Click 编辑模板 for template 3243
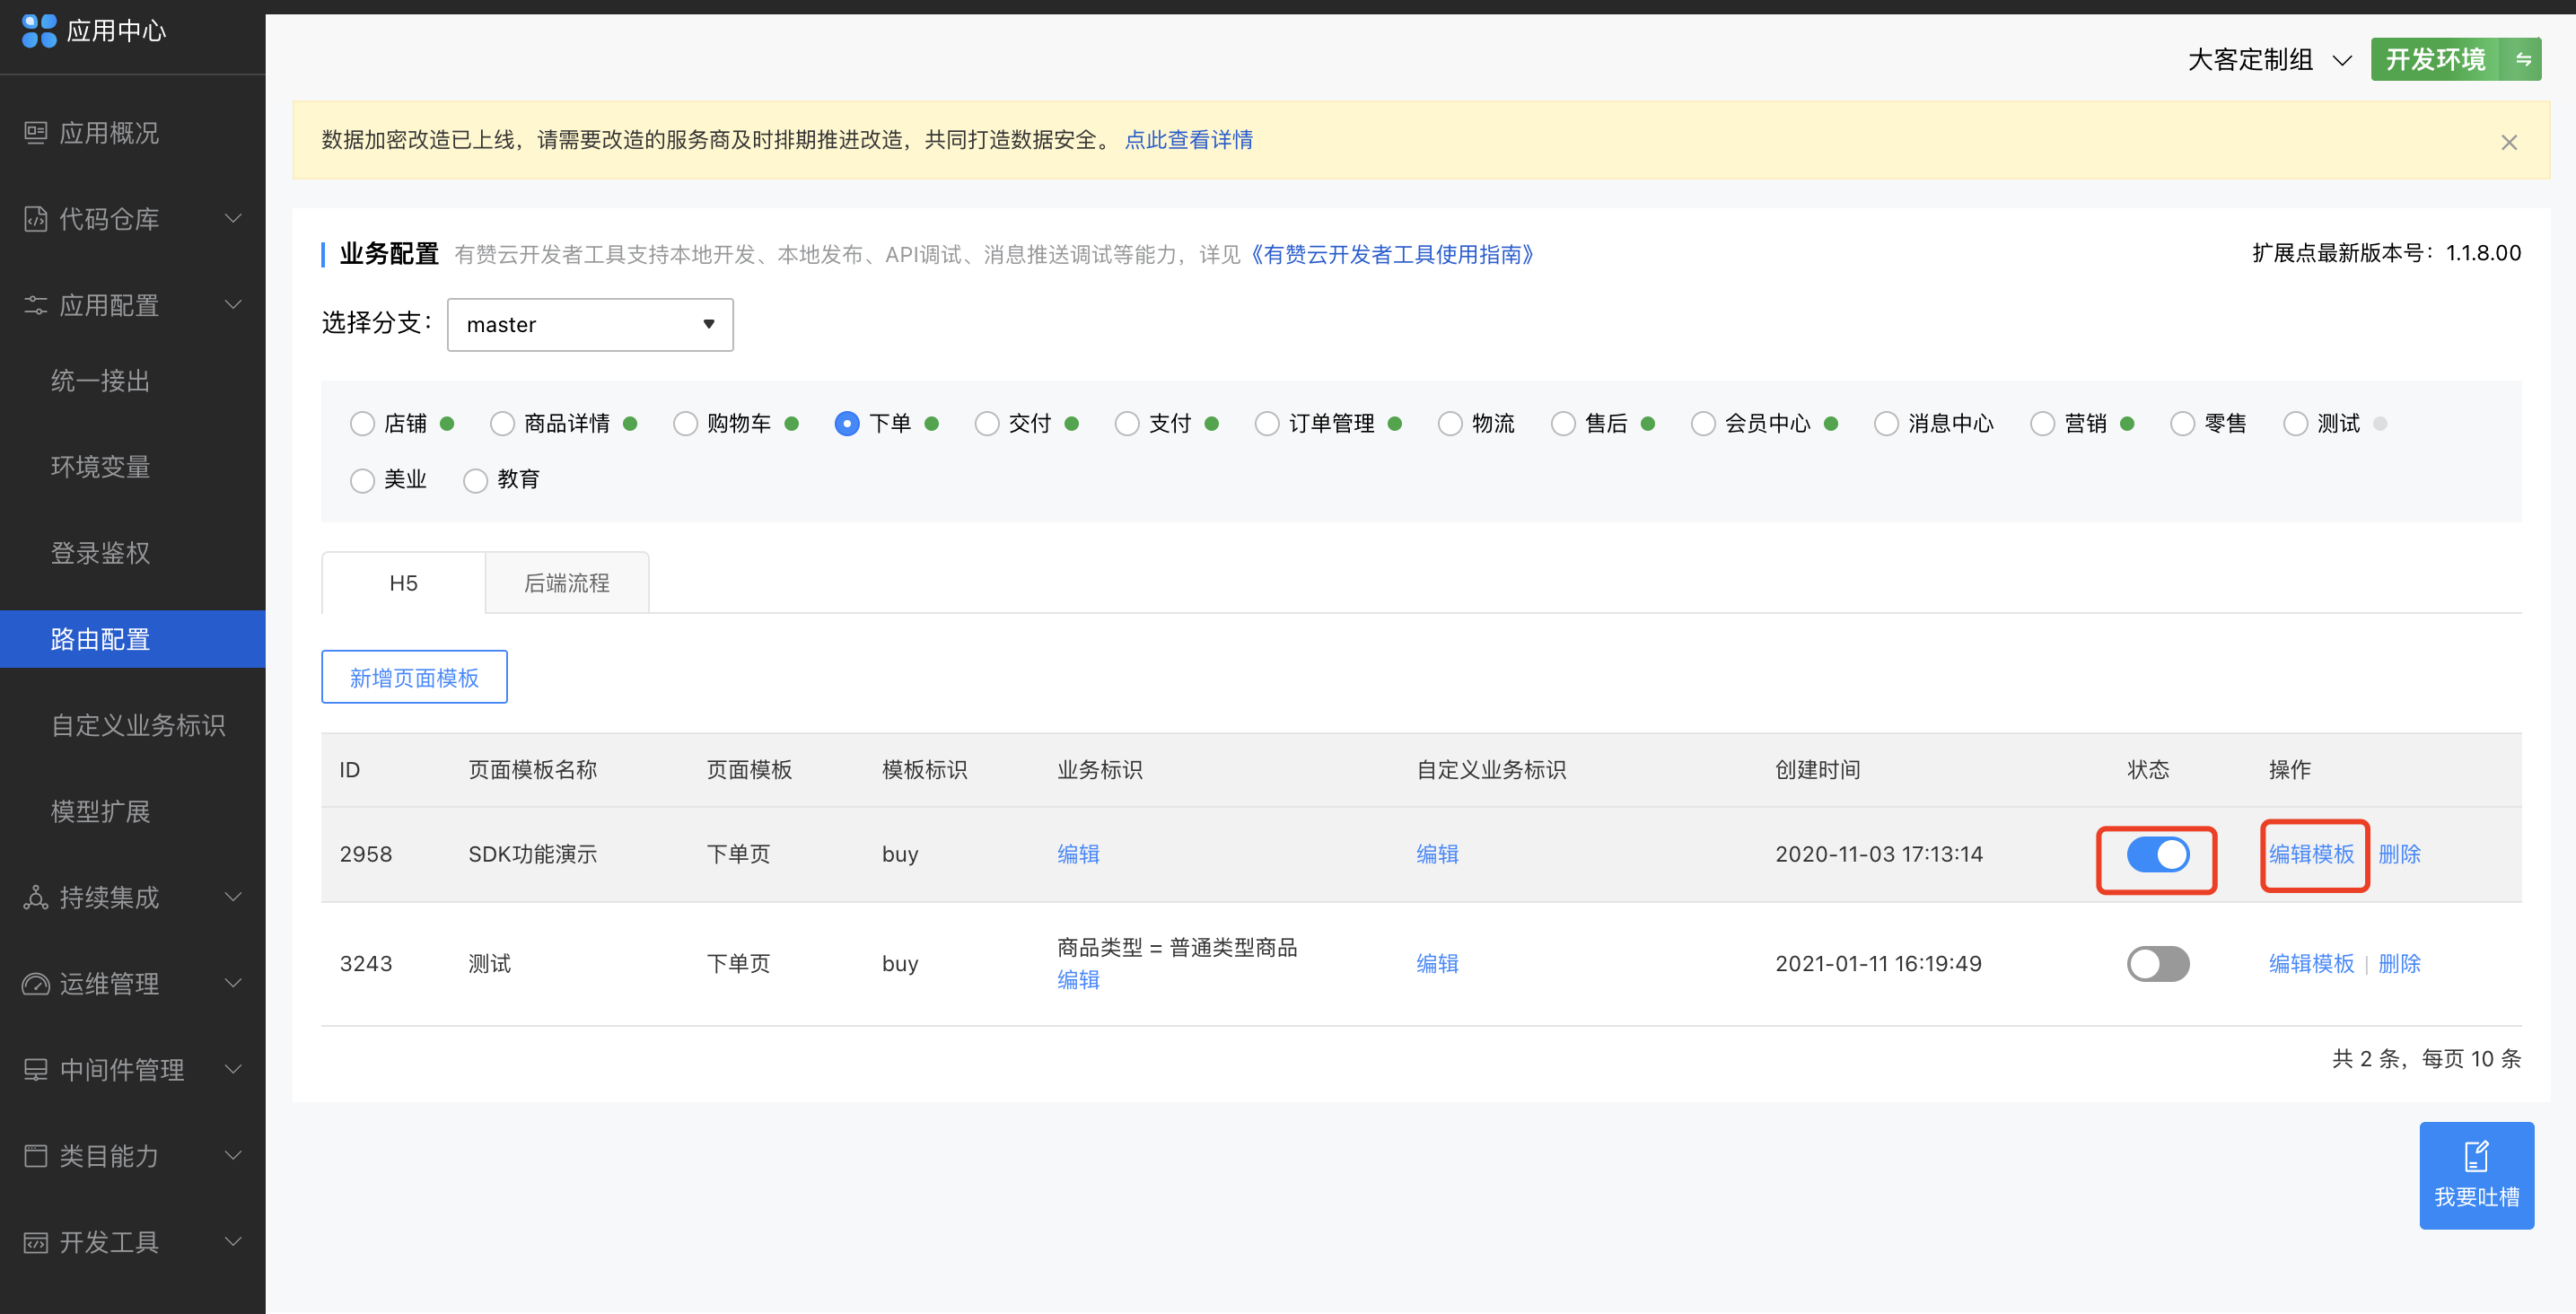The width and height of the screenshot is (2576, 1314). pos(2311,964)
